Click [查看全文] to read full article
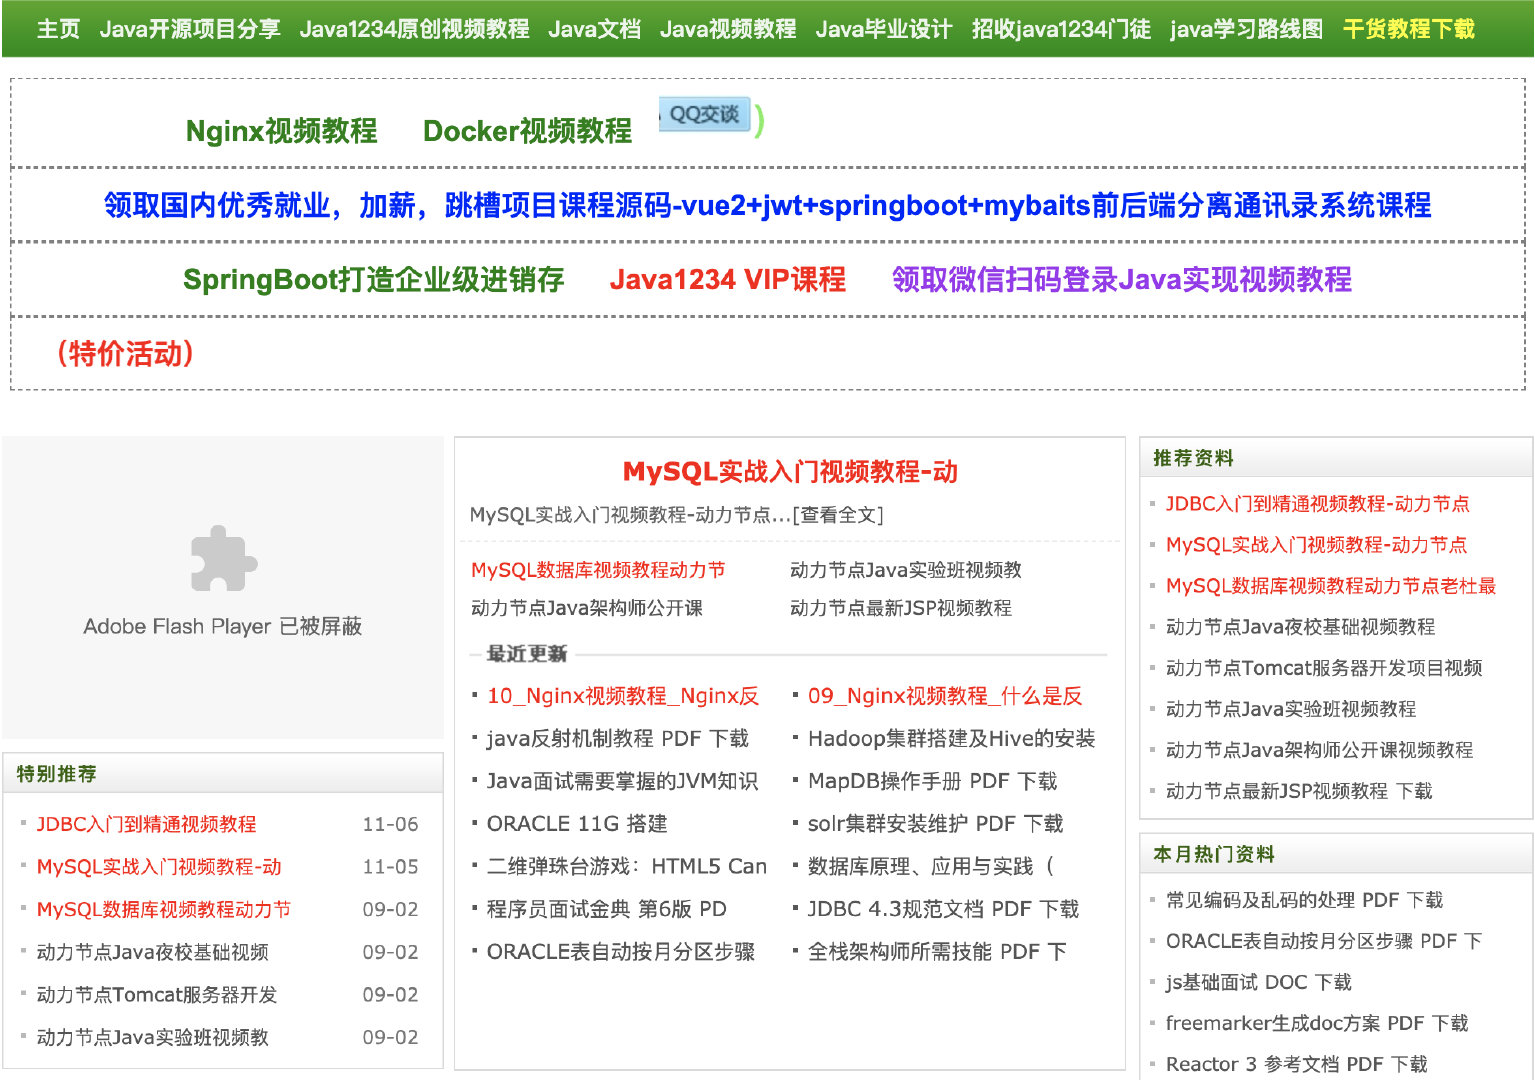 [838, 515]
